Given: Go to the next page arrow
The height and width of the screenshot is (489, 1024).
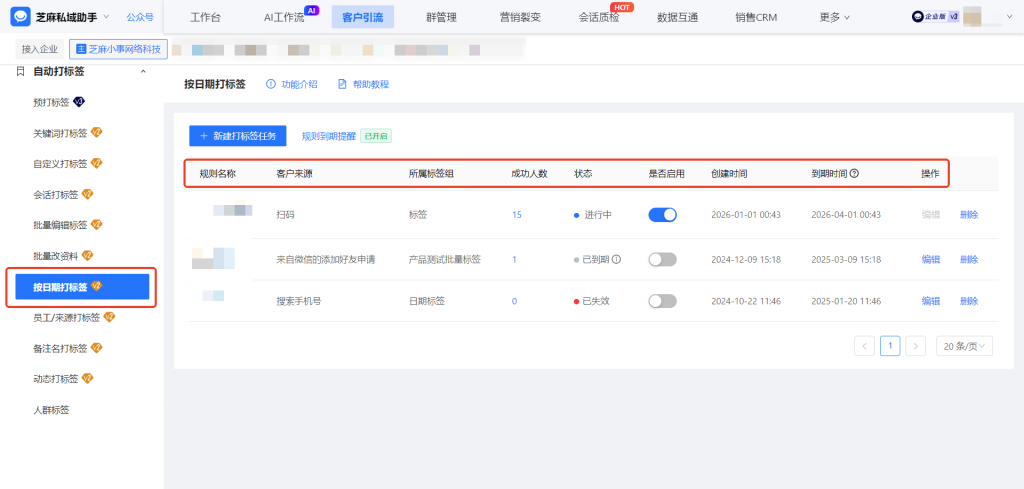Looking at the screenshot, I should pyautogui.click(x=916, y=346).
